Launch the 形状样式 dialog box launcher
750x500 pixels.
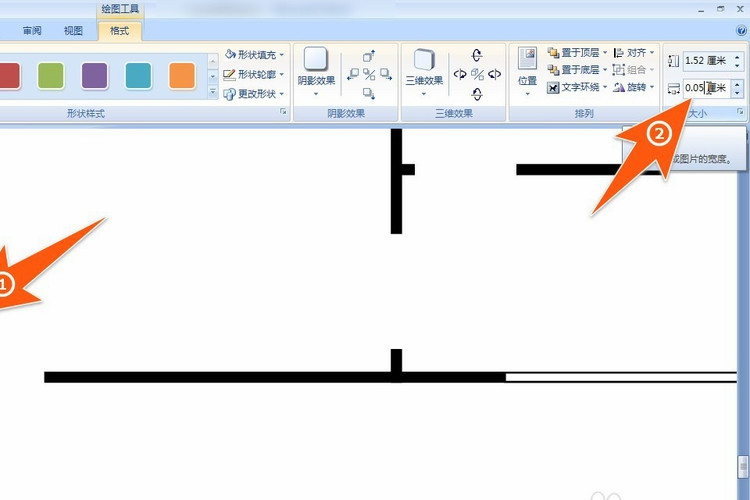(x=283, y=111)
